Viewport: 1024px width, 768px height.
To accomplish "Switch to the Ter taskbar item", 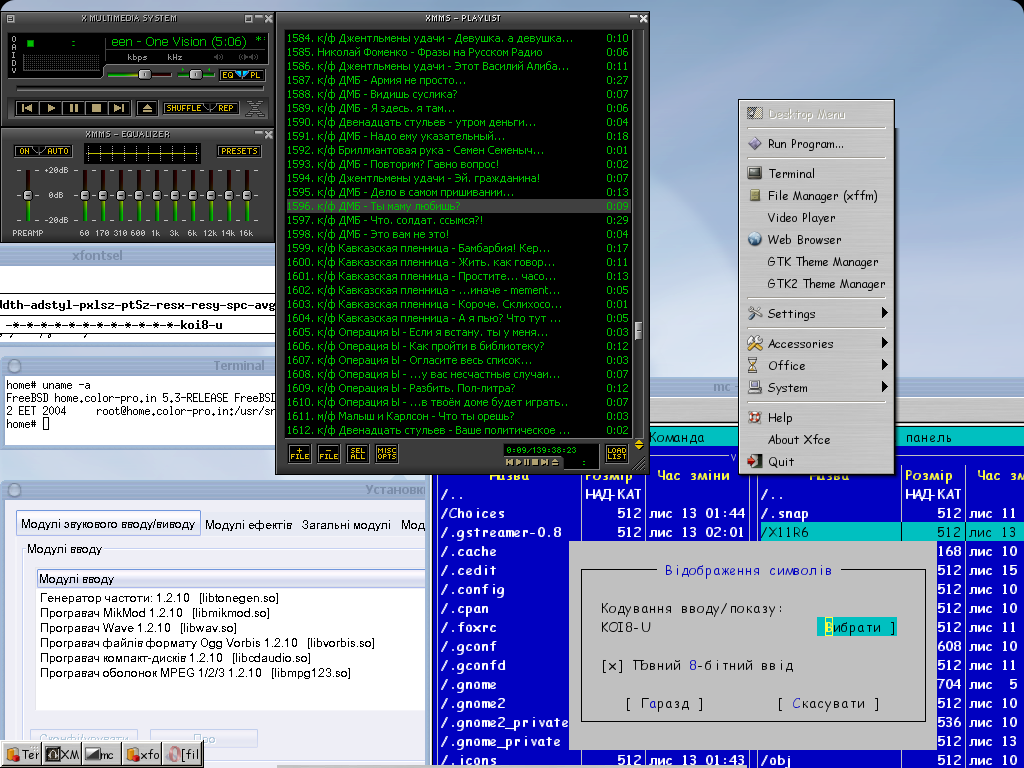I will coord(22,755).
